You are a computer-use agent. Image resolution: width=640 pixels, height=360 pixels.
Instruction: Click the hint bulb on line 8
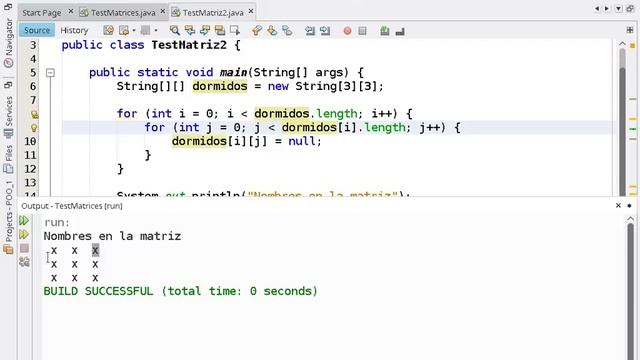pyautogui.click(x=34, y=114)
